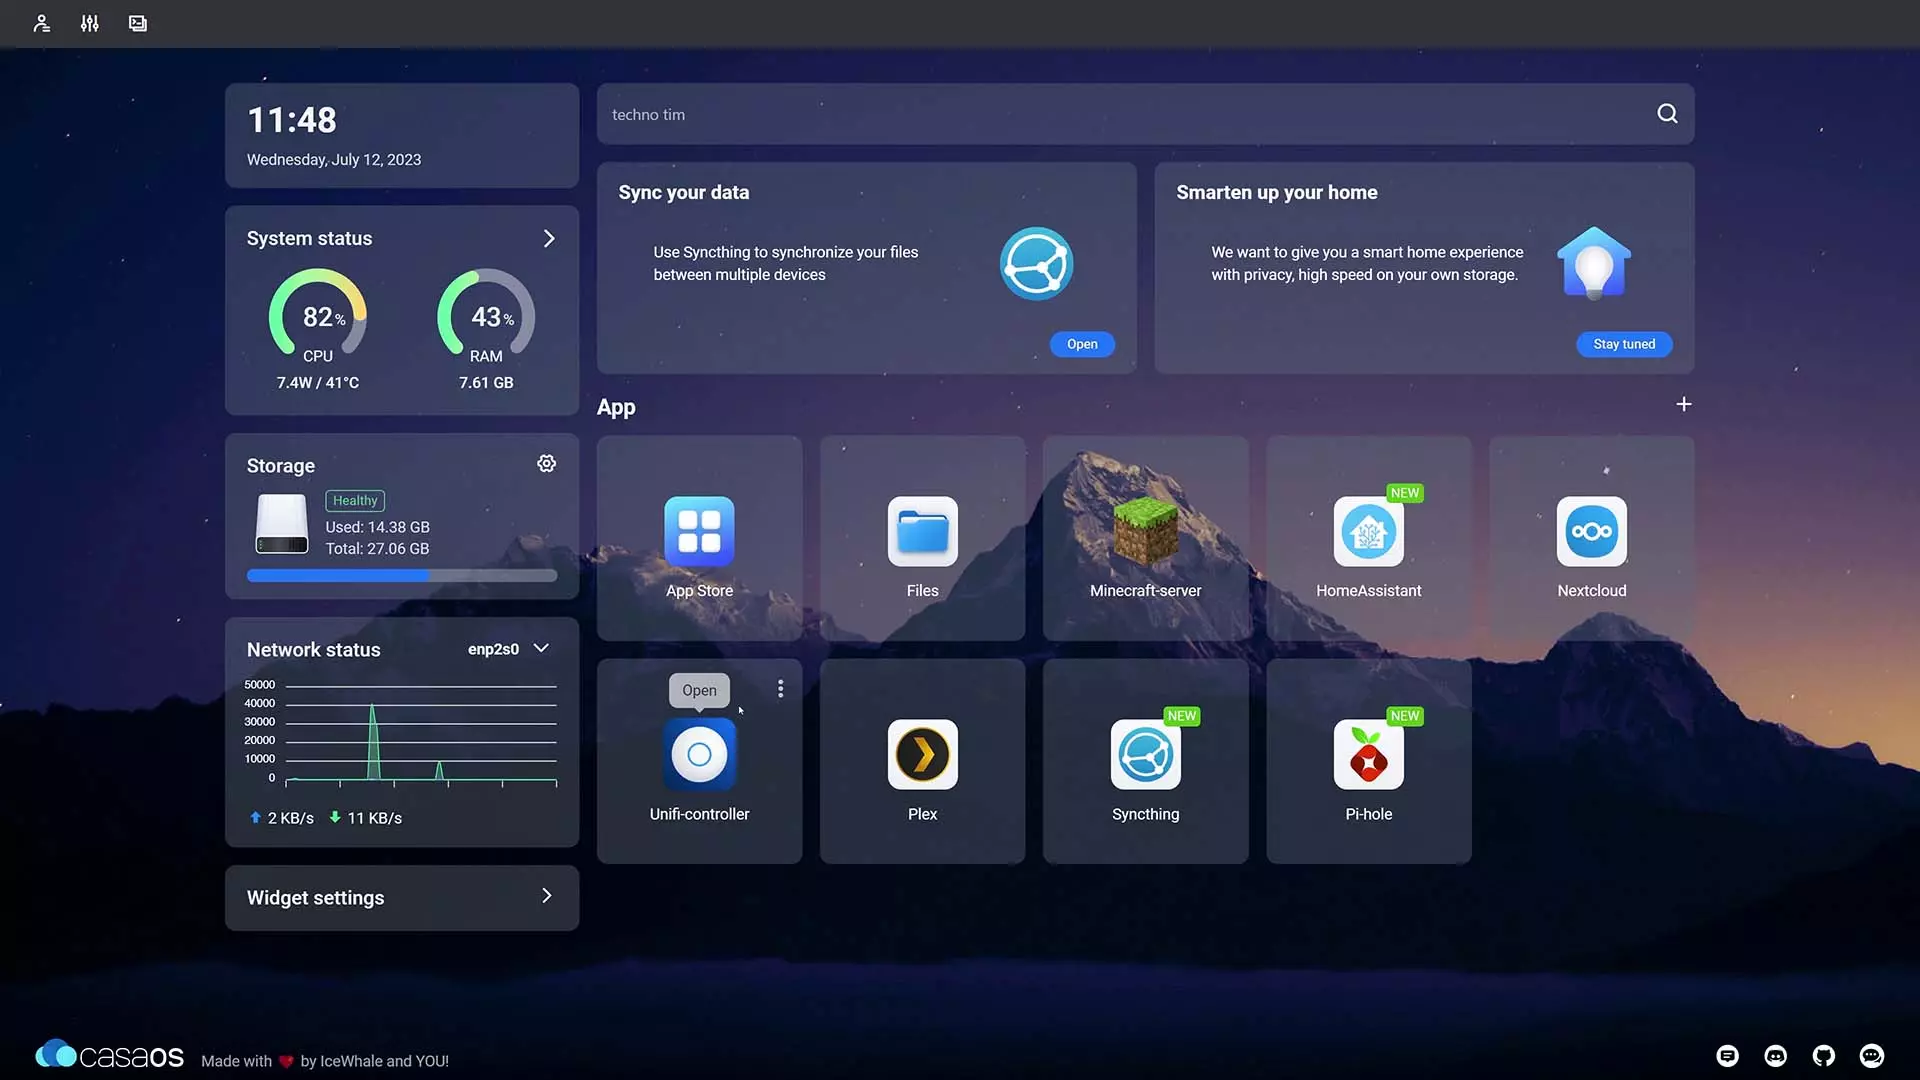The width and height of the screenshot is (1920, 1080).
Task: Click the NEW badge on Syncthing tile
Action: click(1182, 716)
